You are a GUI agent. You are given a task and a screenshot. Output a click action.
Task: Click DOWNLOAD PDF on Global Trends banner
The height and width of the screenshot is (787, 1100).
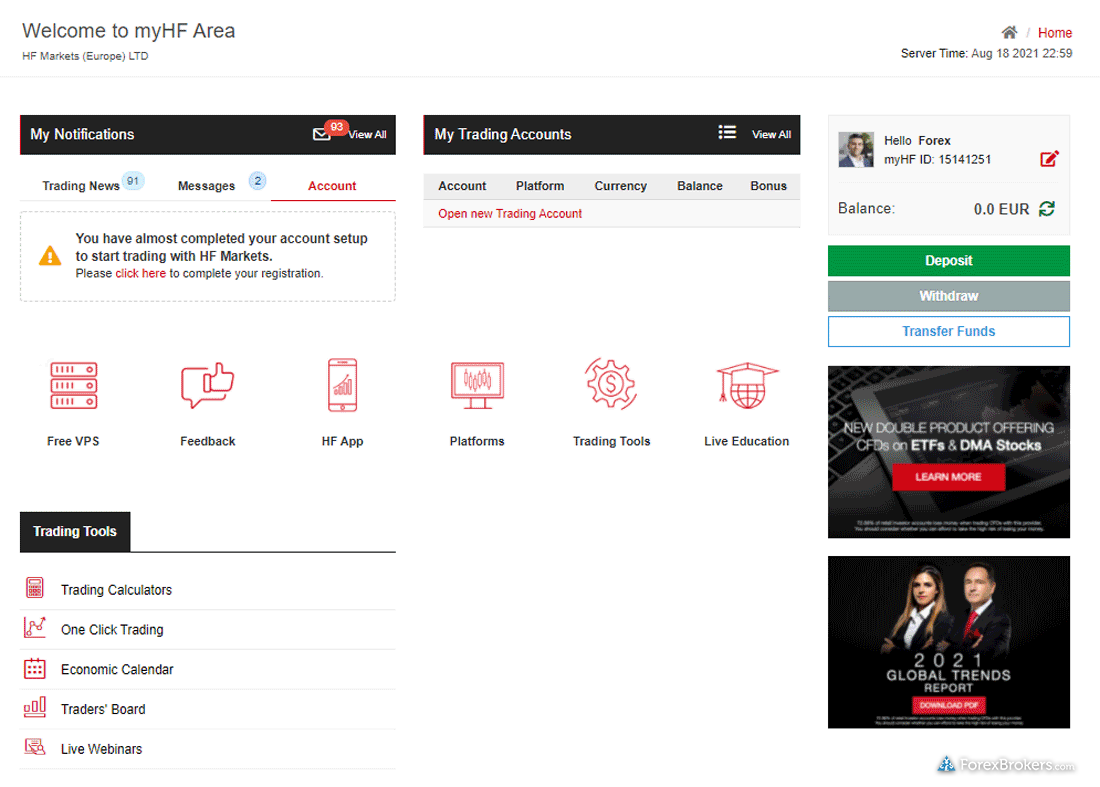(x=948, y=705)
